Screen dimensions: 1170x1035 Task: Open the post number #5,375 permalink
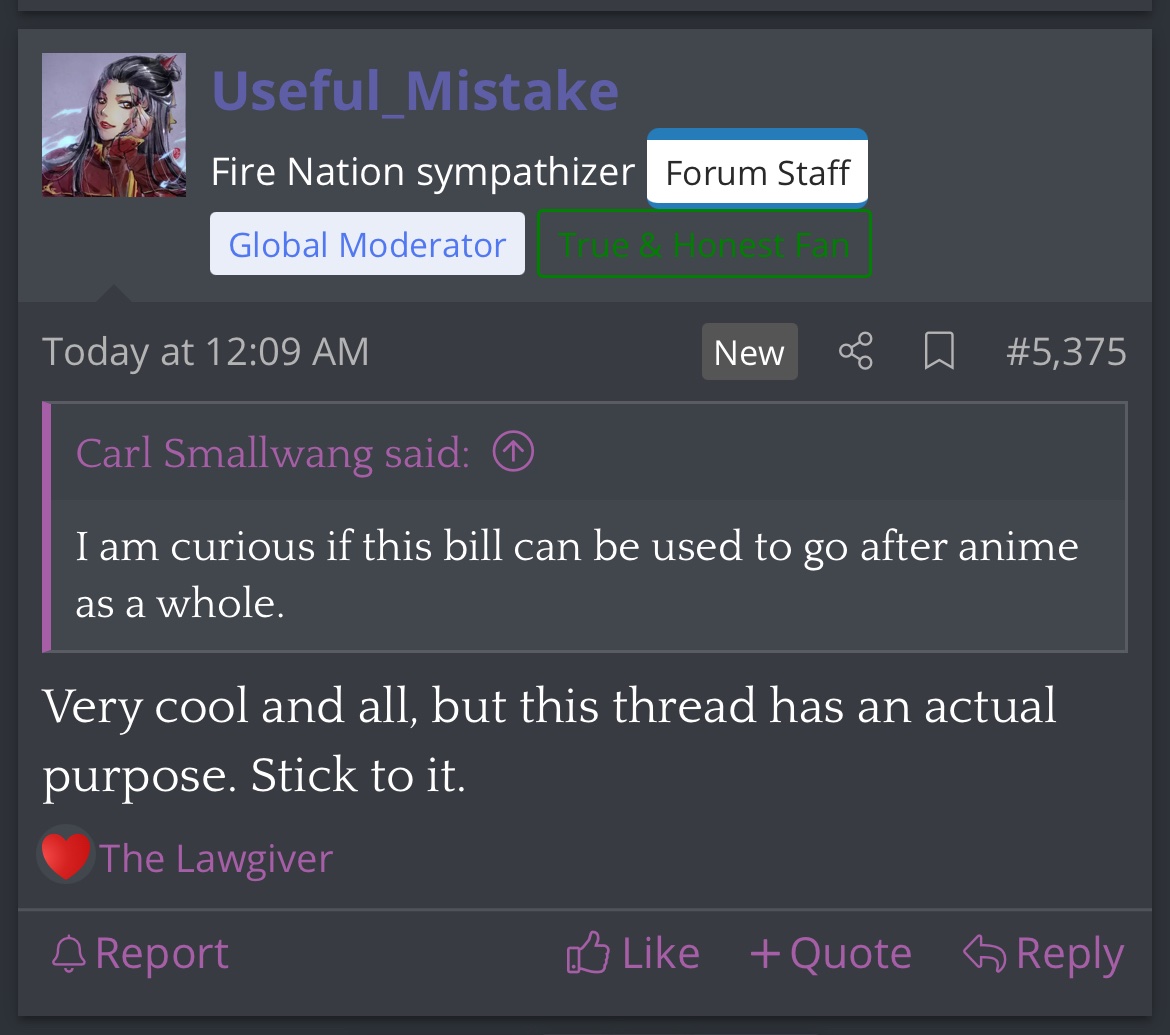coord(1066,352)
